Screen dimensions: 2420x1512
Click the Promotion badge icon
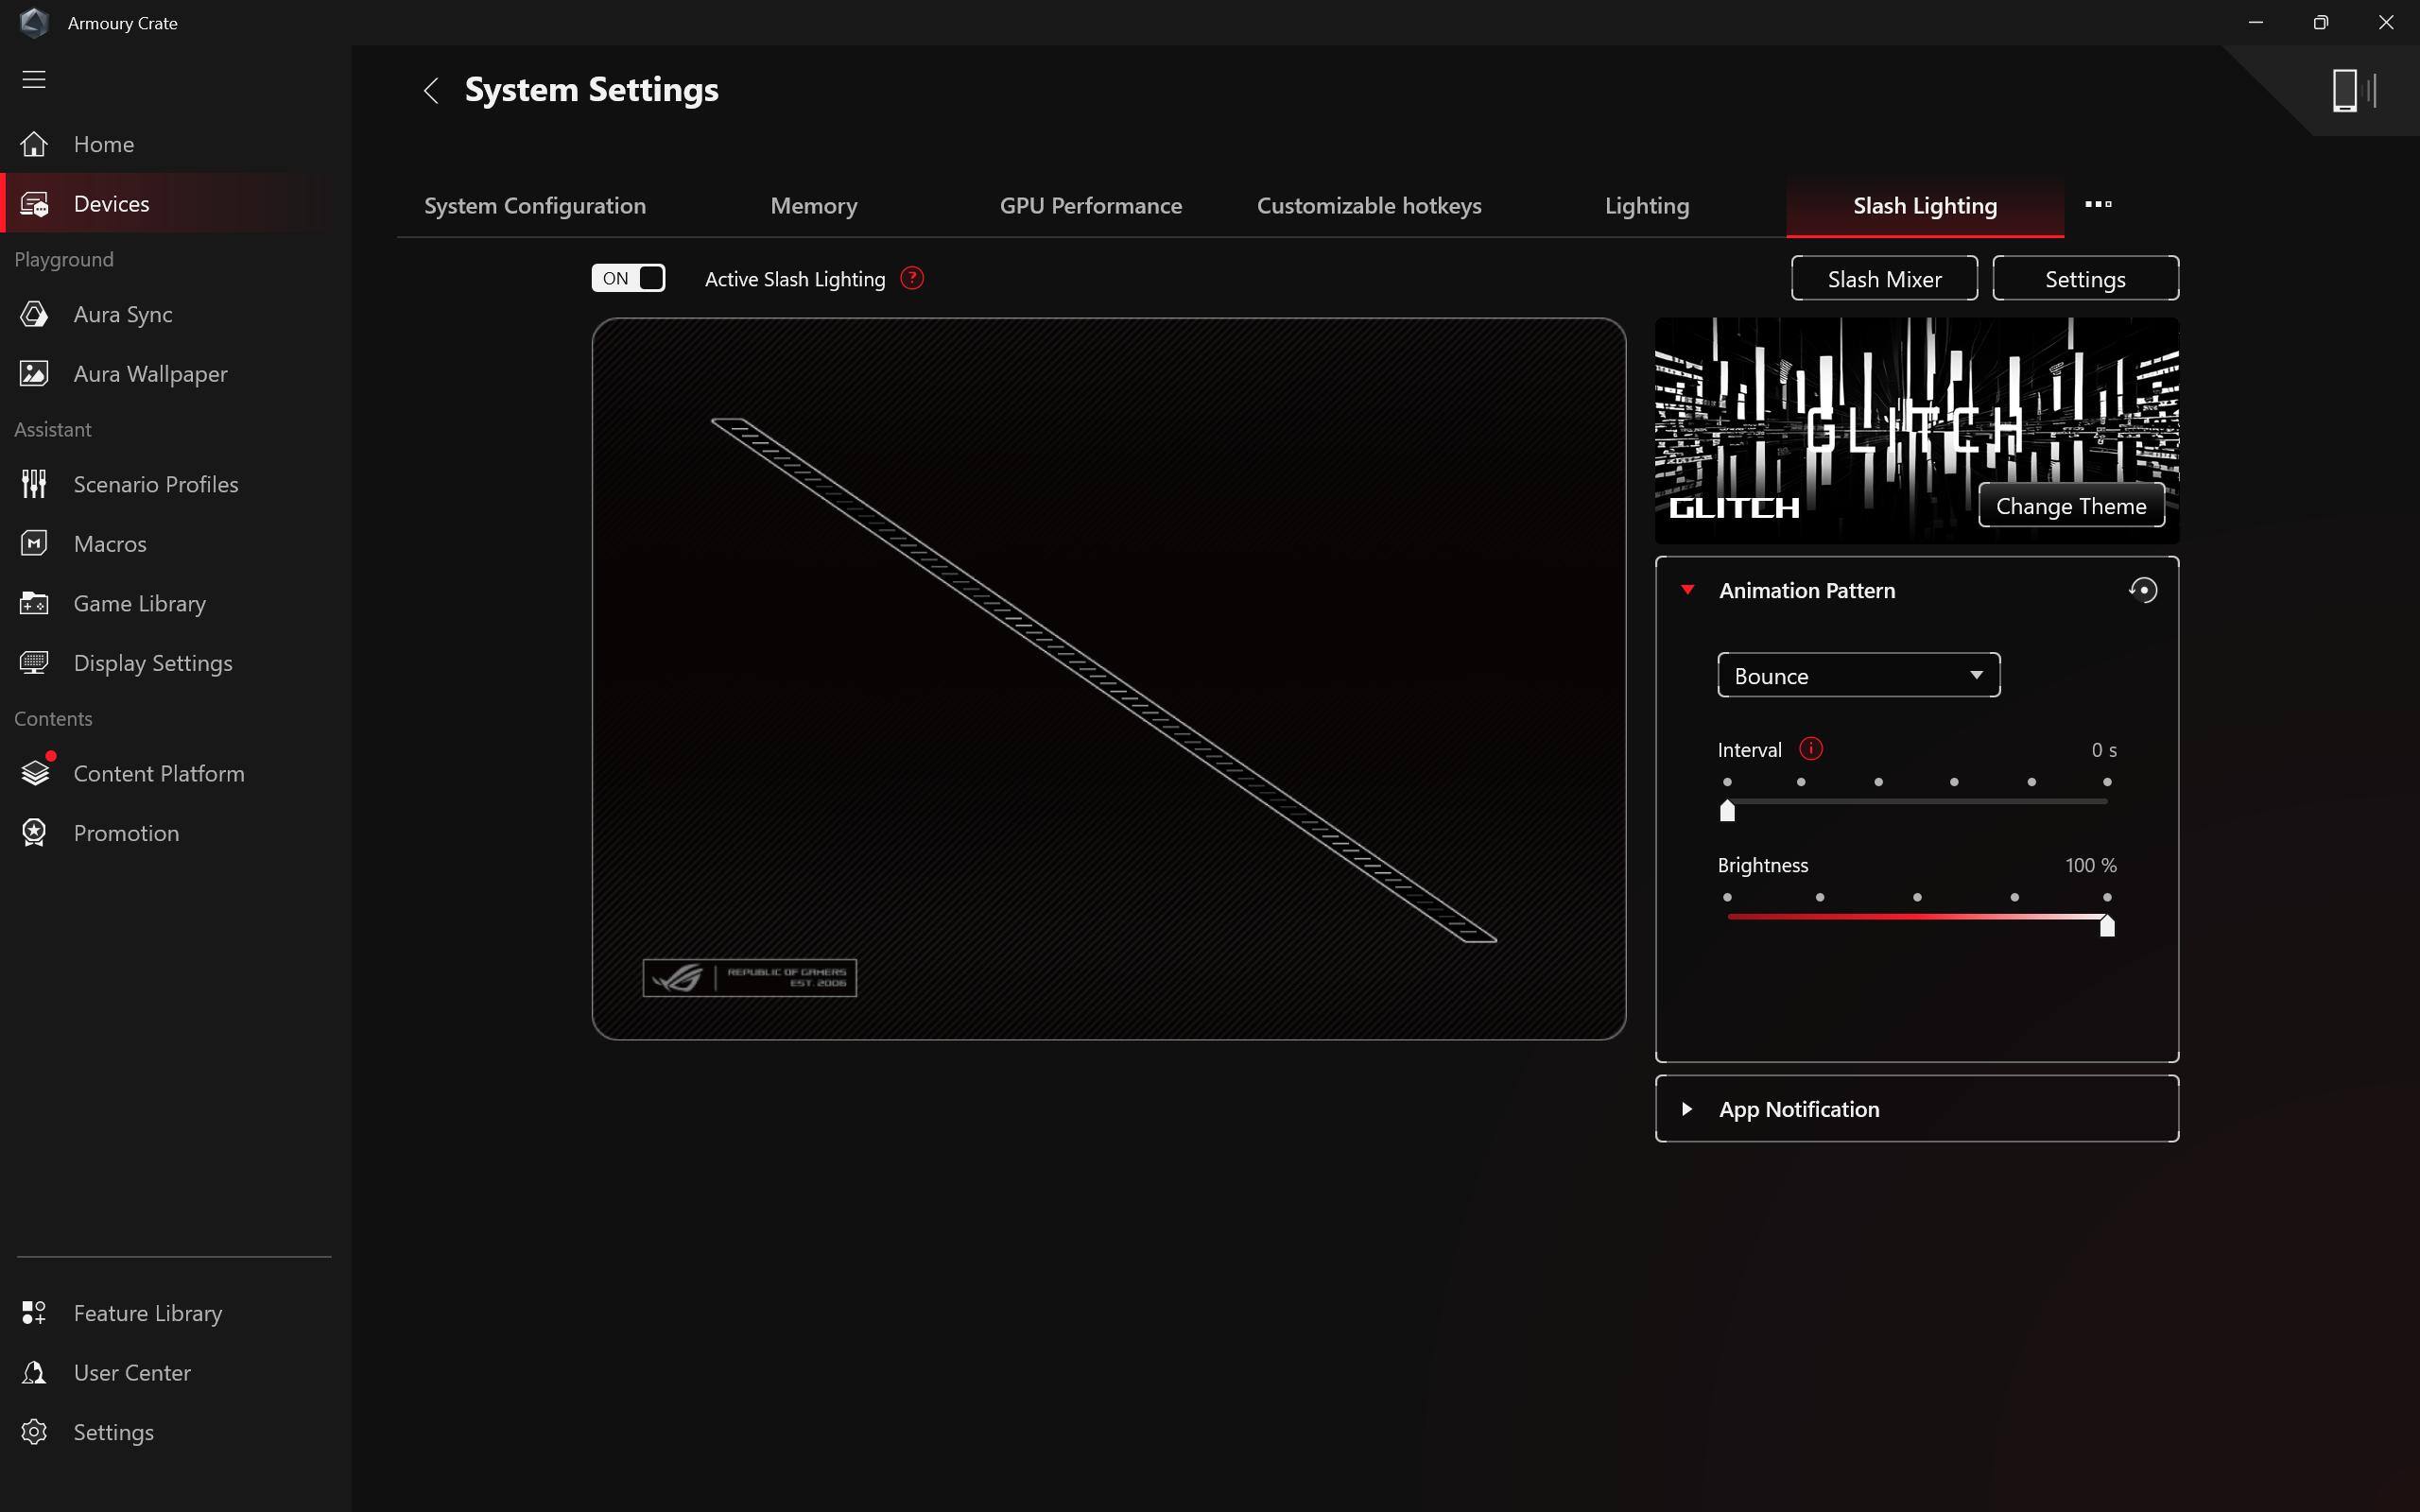[34, 833]
